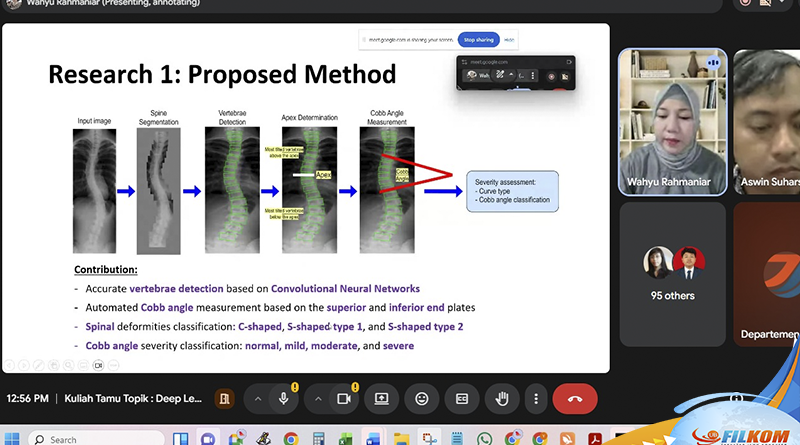
Task: Click the back-to-tab icon at the floating panel's top right
Action: 569,62
